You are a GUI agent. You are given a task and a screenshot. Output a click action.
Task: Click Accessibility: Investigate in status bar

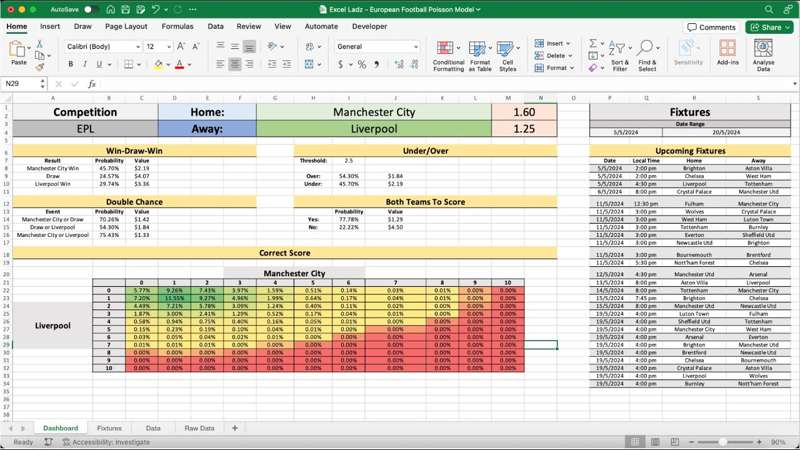(x=106, y=442)
